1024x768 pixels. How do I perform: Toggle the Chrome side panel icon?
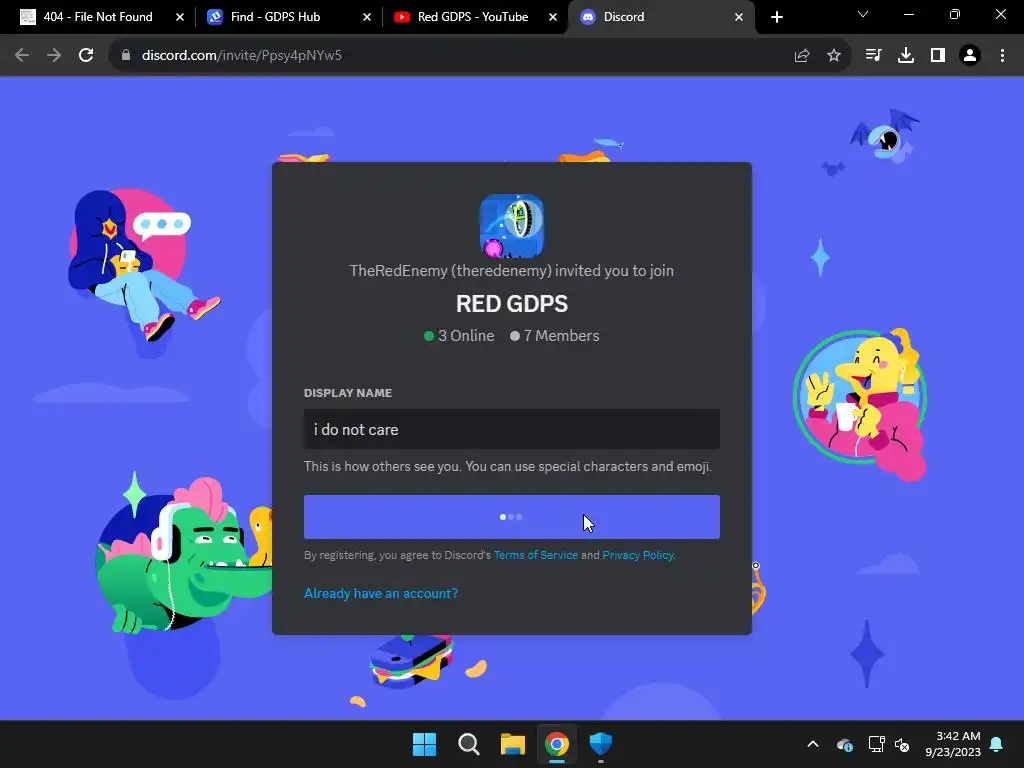tap(938, 55)
